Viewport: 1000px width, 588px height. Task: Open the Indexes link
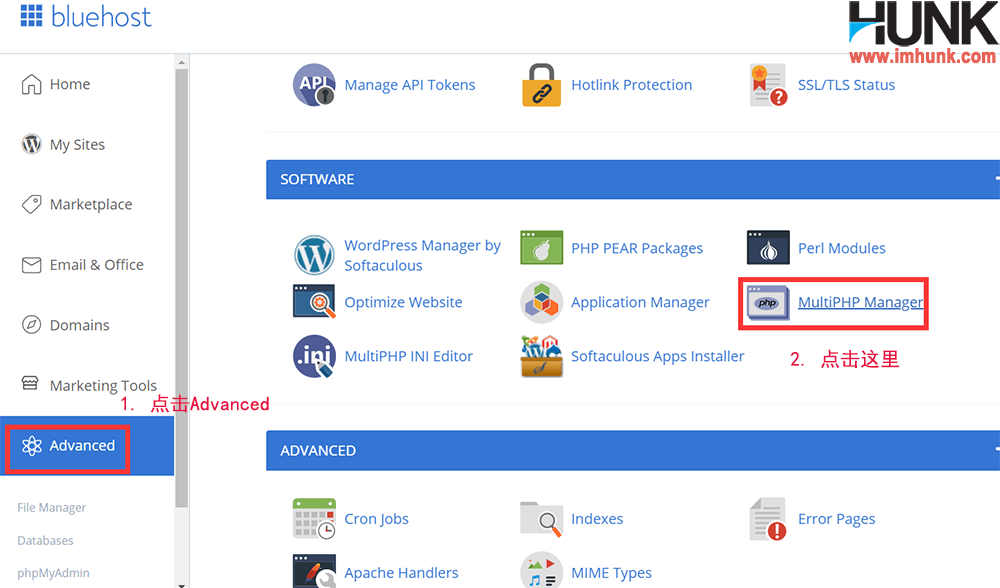coord(597,518)
